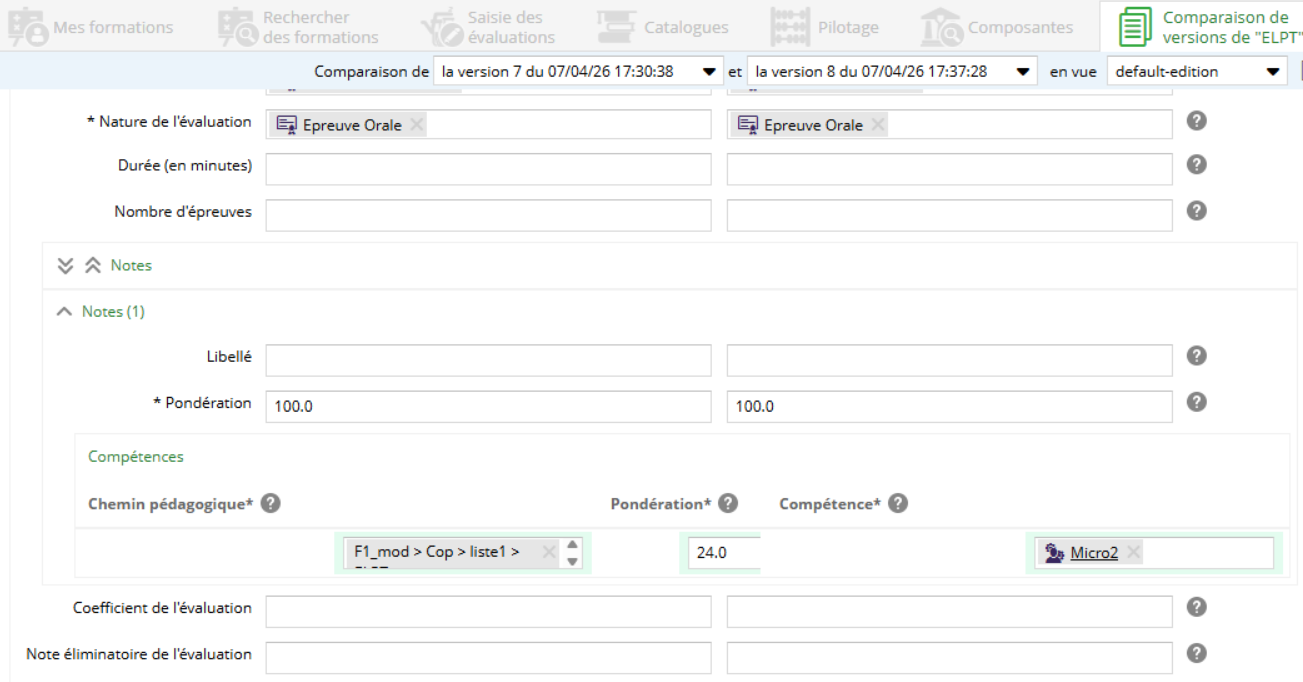Open the version 8 comparison dropdown
This screenshot has width=1303, height=682.
click(x=1021, y=72)
